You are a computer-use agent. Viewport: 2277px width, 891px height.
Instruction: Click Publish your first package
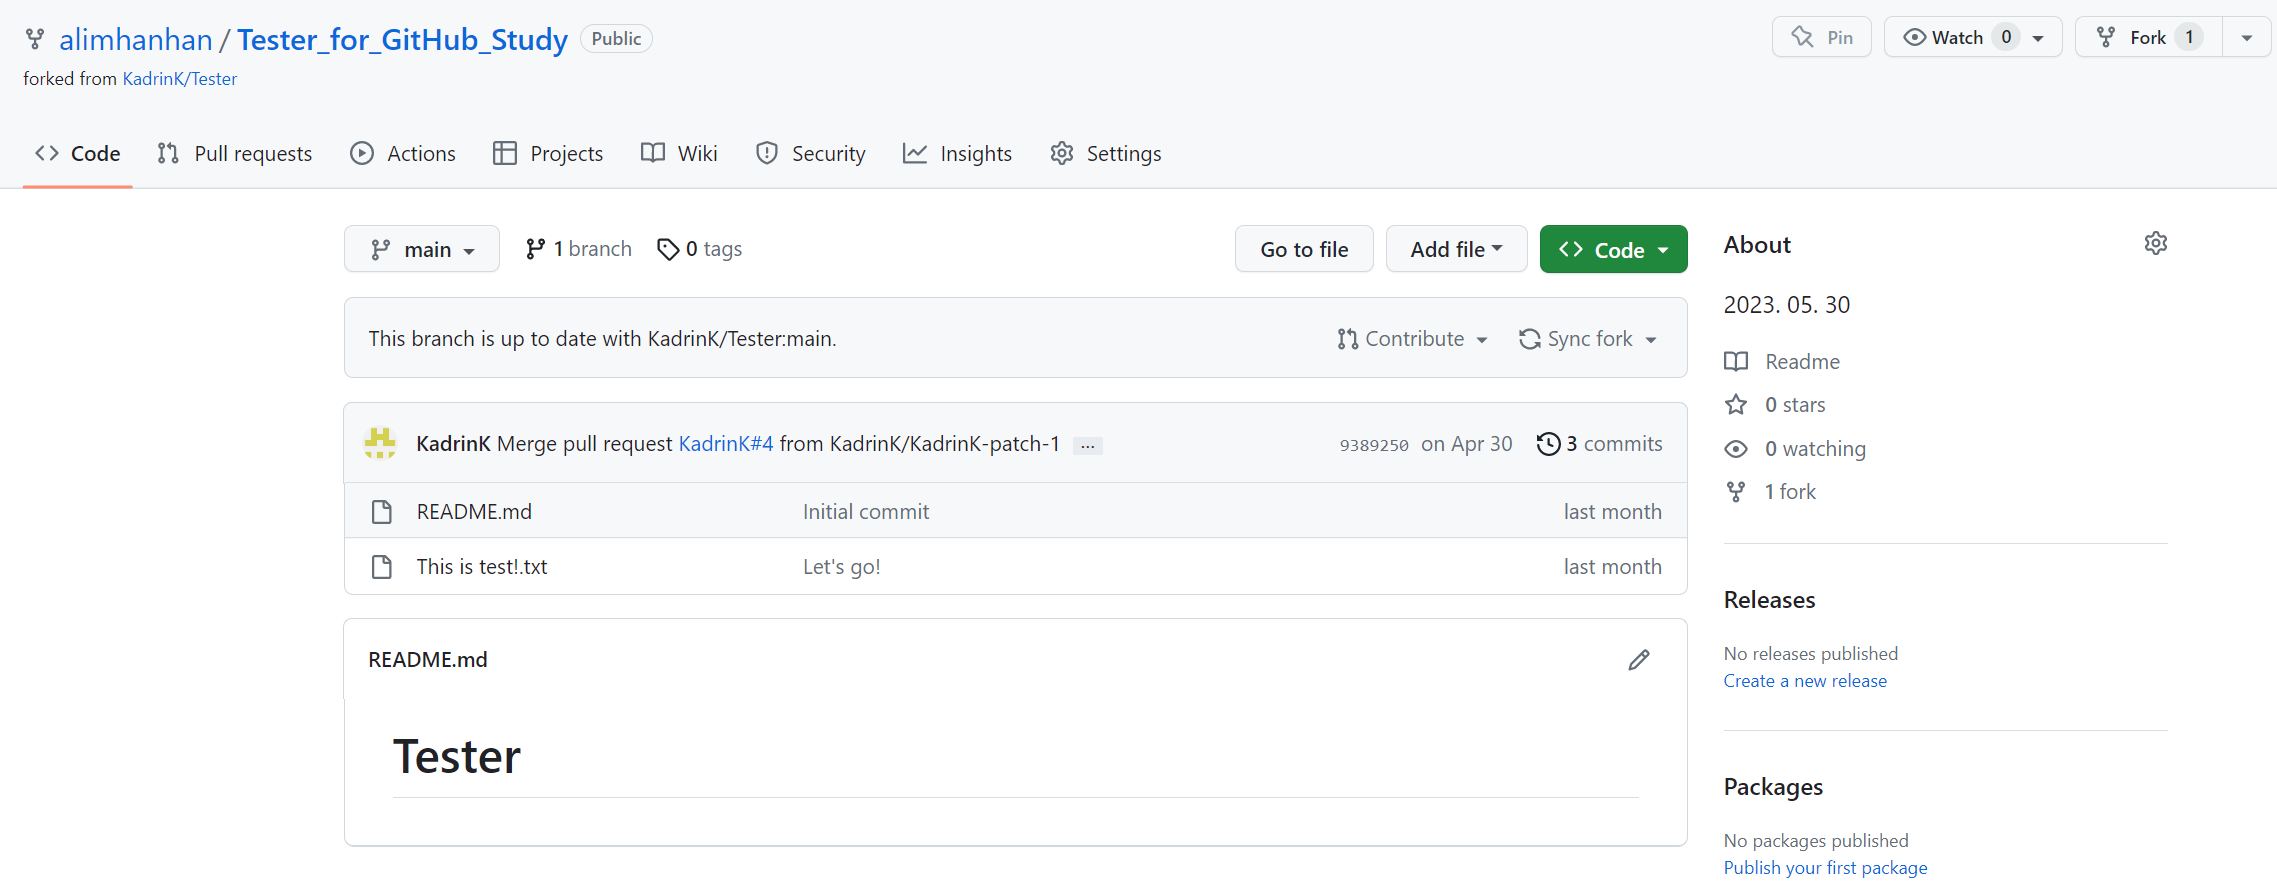tap(1825, 868)
